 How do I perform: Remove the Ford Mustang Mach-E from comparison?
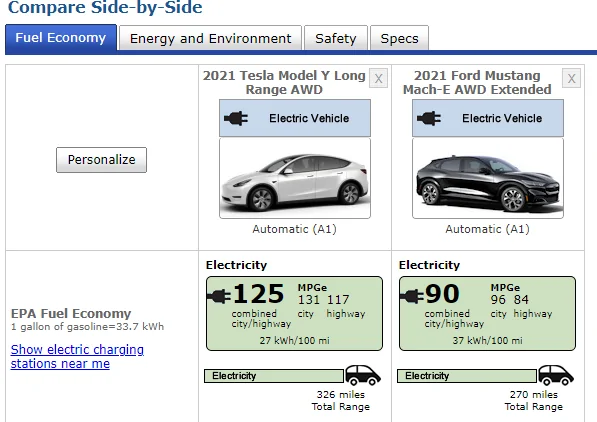pos(571,78)
